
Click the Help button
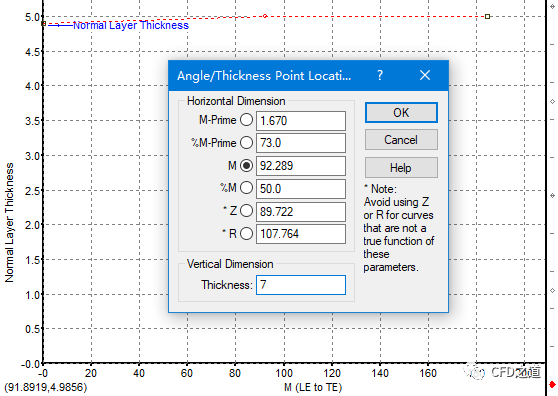tap(401, 168)
